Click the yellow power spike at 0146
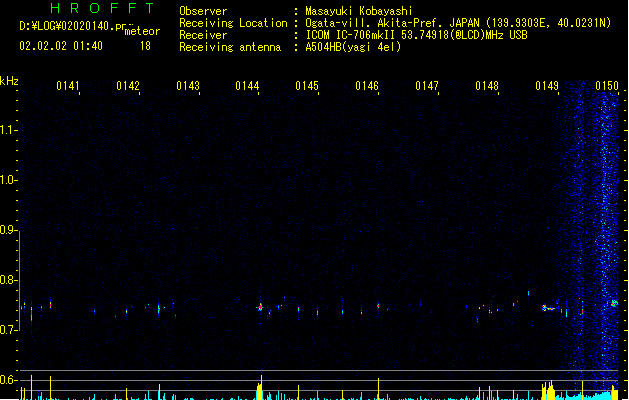Screen dimensions: 629x400 point(378,388)
